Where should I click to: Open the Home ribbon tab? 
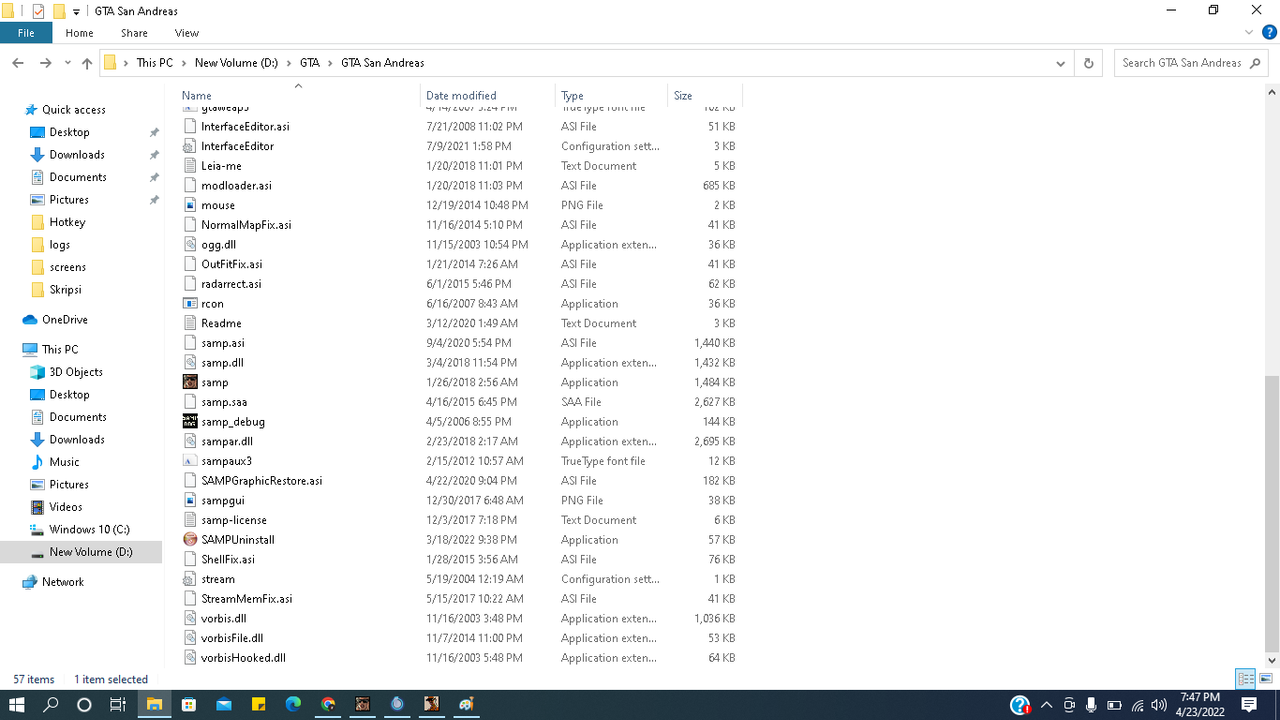[x=79, y=33]
